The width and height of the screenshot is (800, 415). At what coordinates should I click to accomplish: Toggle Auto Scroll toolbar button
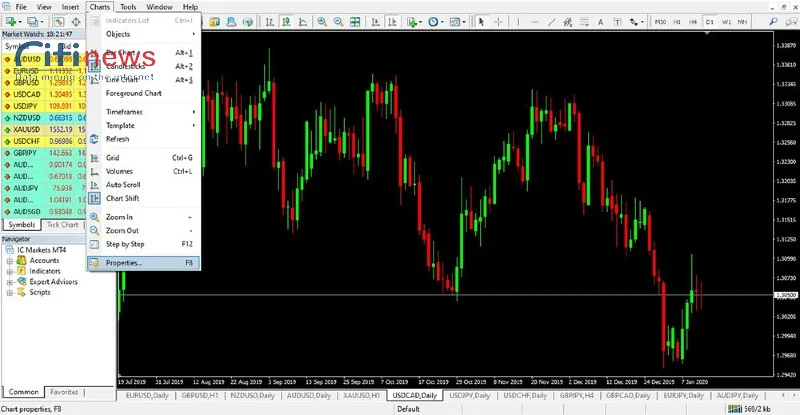tap(376, 21)
